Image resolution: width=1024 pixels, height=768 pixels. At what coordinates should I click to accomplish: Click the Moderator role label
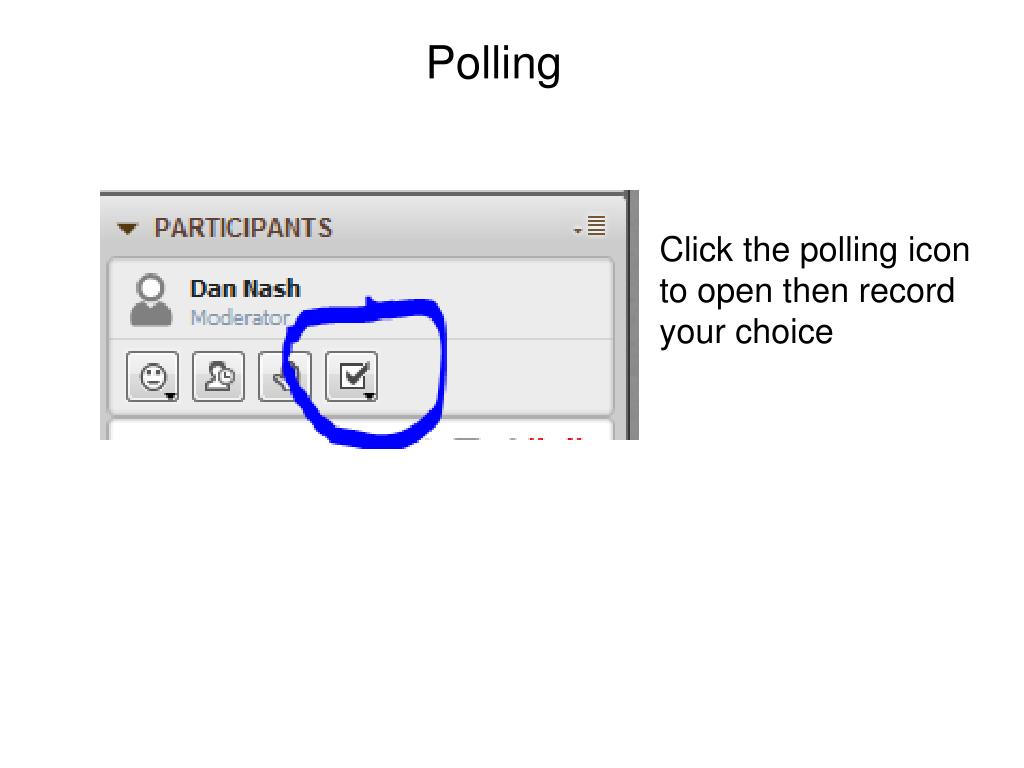pyautogui.click(x=240, y=317)
